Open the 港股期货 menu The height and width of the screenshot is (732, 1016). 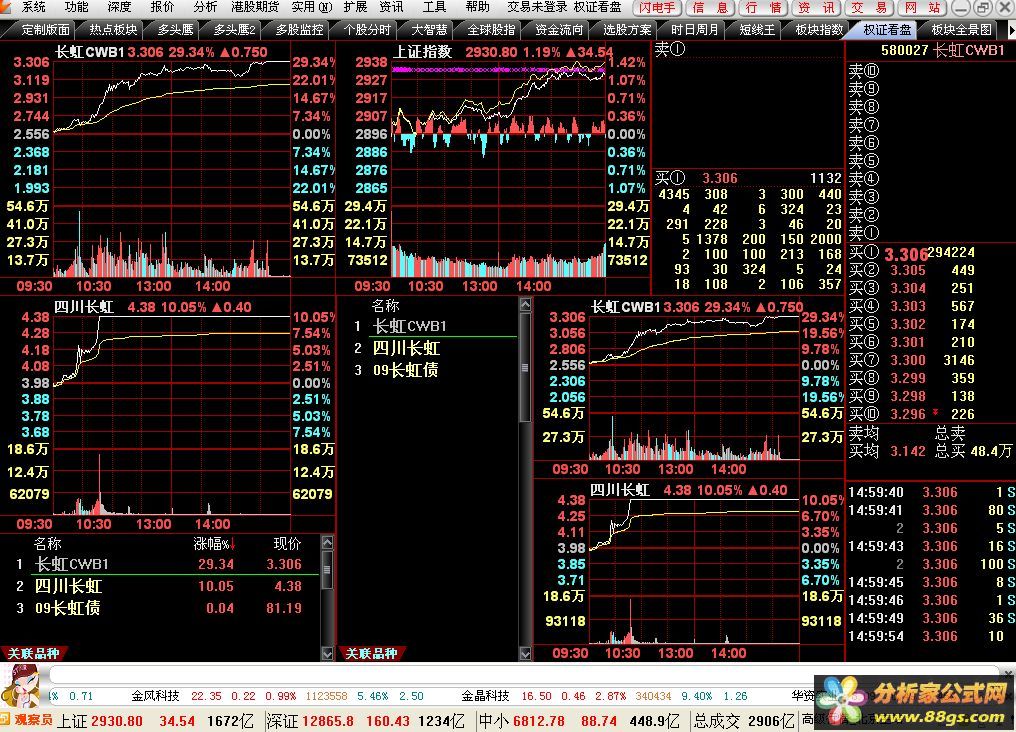[255, 7]
